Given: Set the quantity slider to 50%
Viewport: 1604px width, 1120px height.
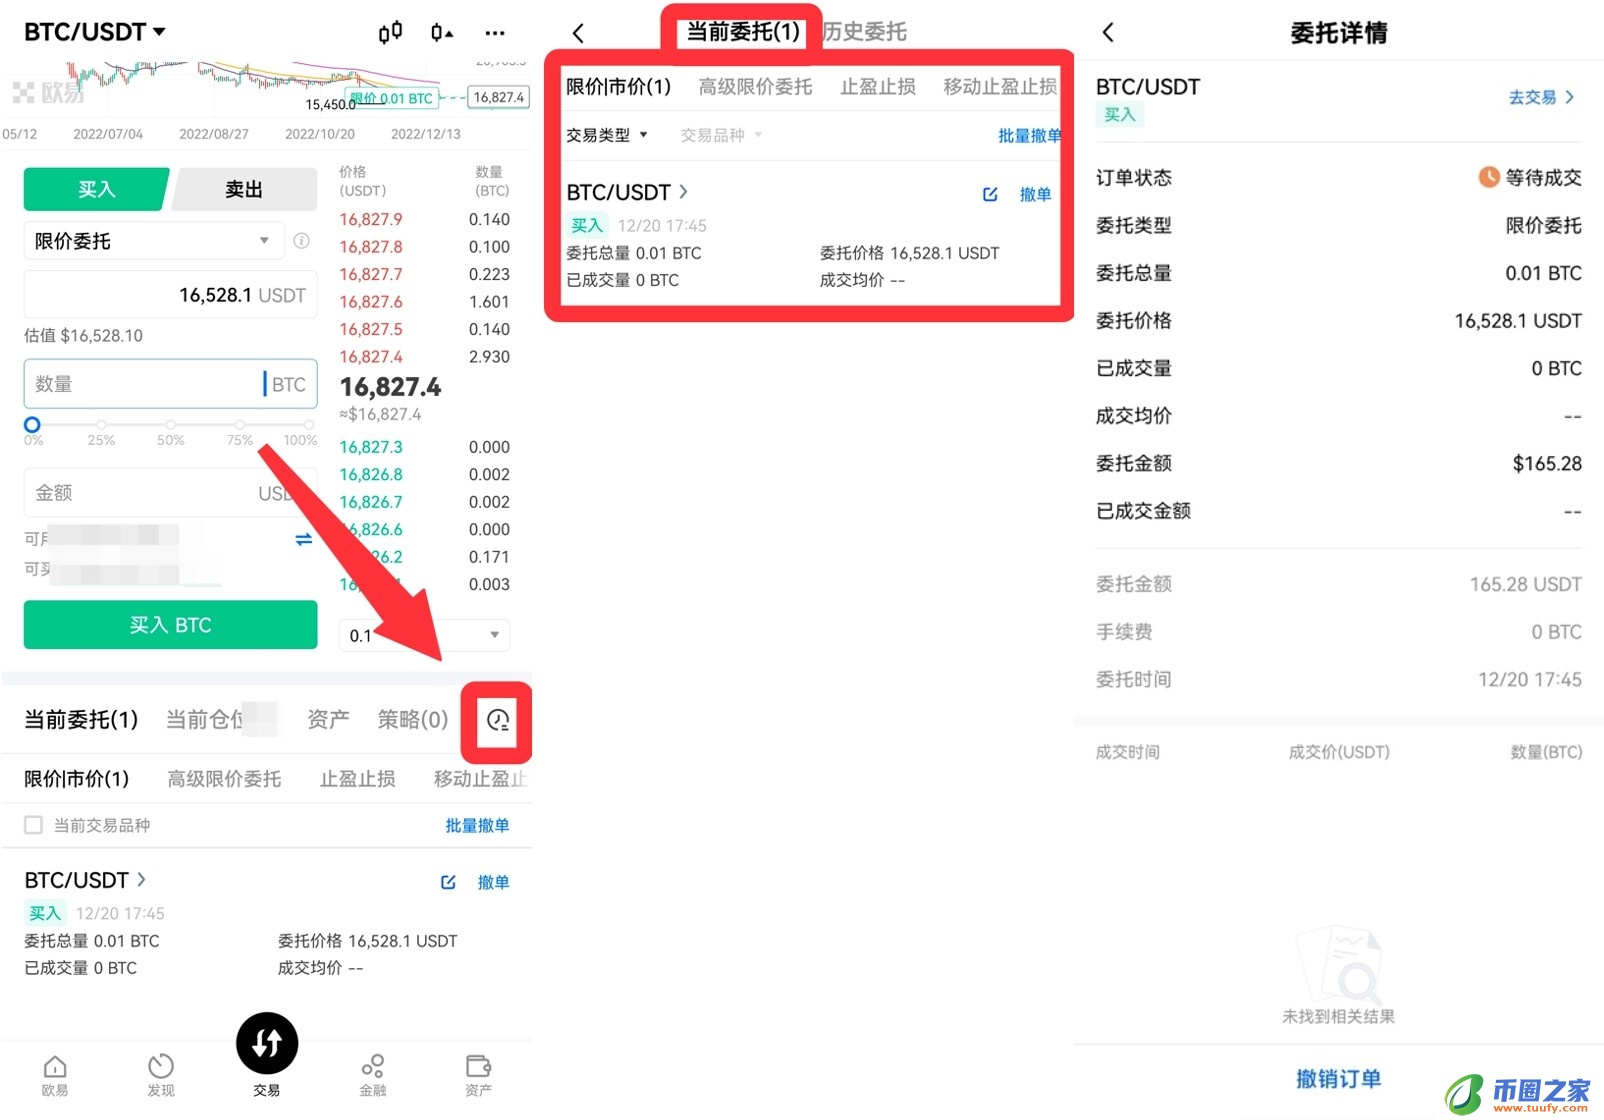Looking at the screenshot, I should pyautogui.click(x=170, y=425).
